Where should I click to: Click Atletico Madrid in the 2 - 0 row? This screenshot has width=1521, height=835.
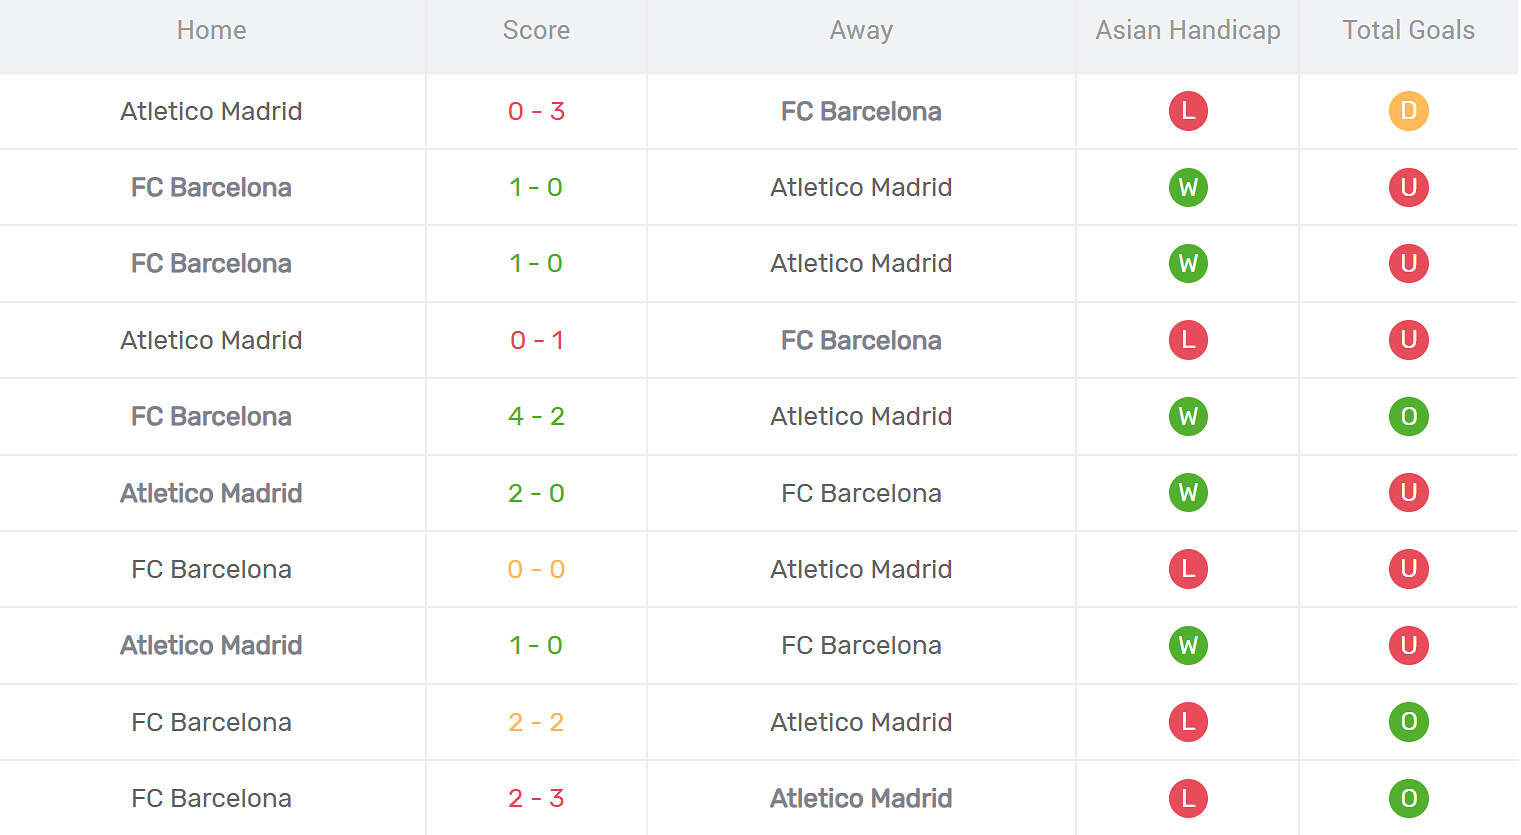211,493
